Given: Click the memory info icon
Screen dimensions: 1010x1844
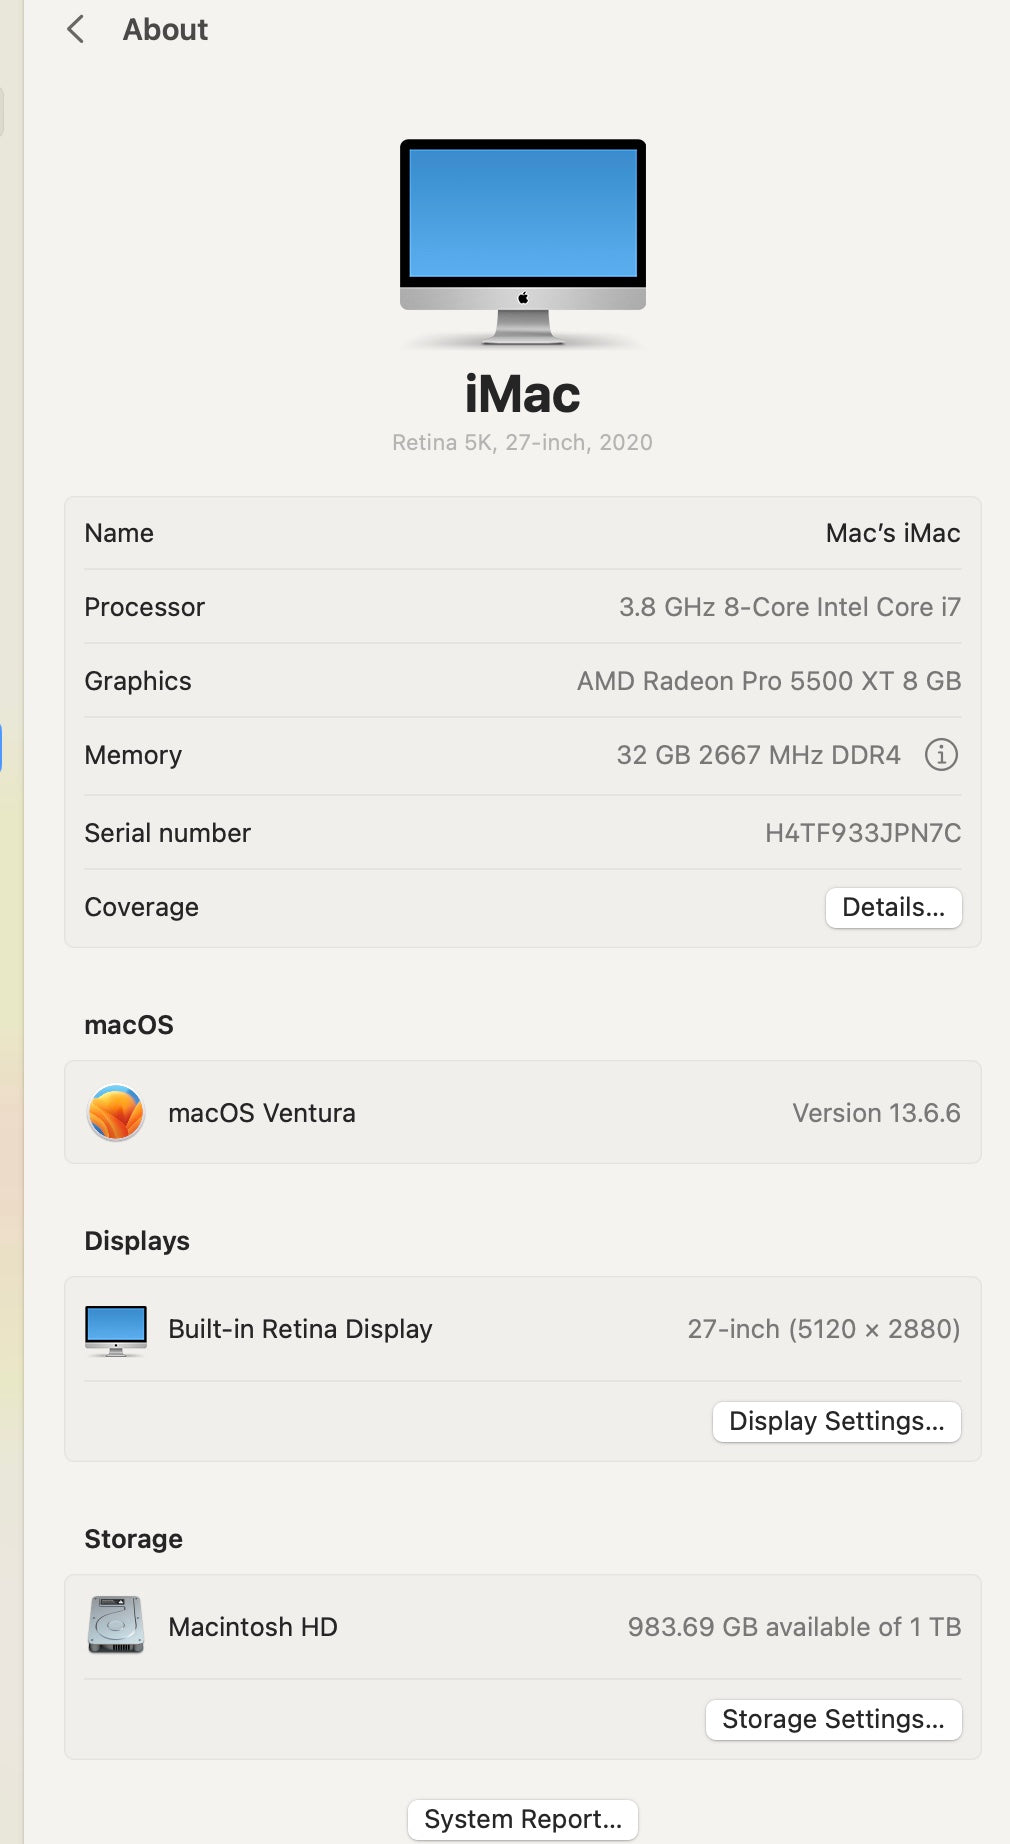Looking at the screenshot, I should click(940, 754).
